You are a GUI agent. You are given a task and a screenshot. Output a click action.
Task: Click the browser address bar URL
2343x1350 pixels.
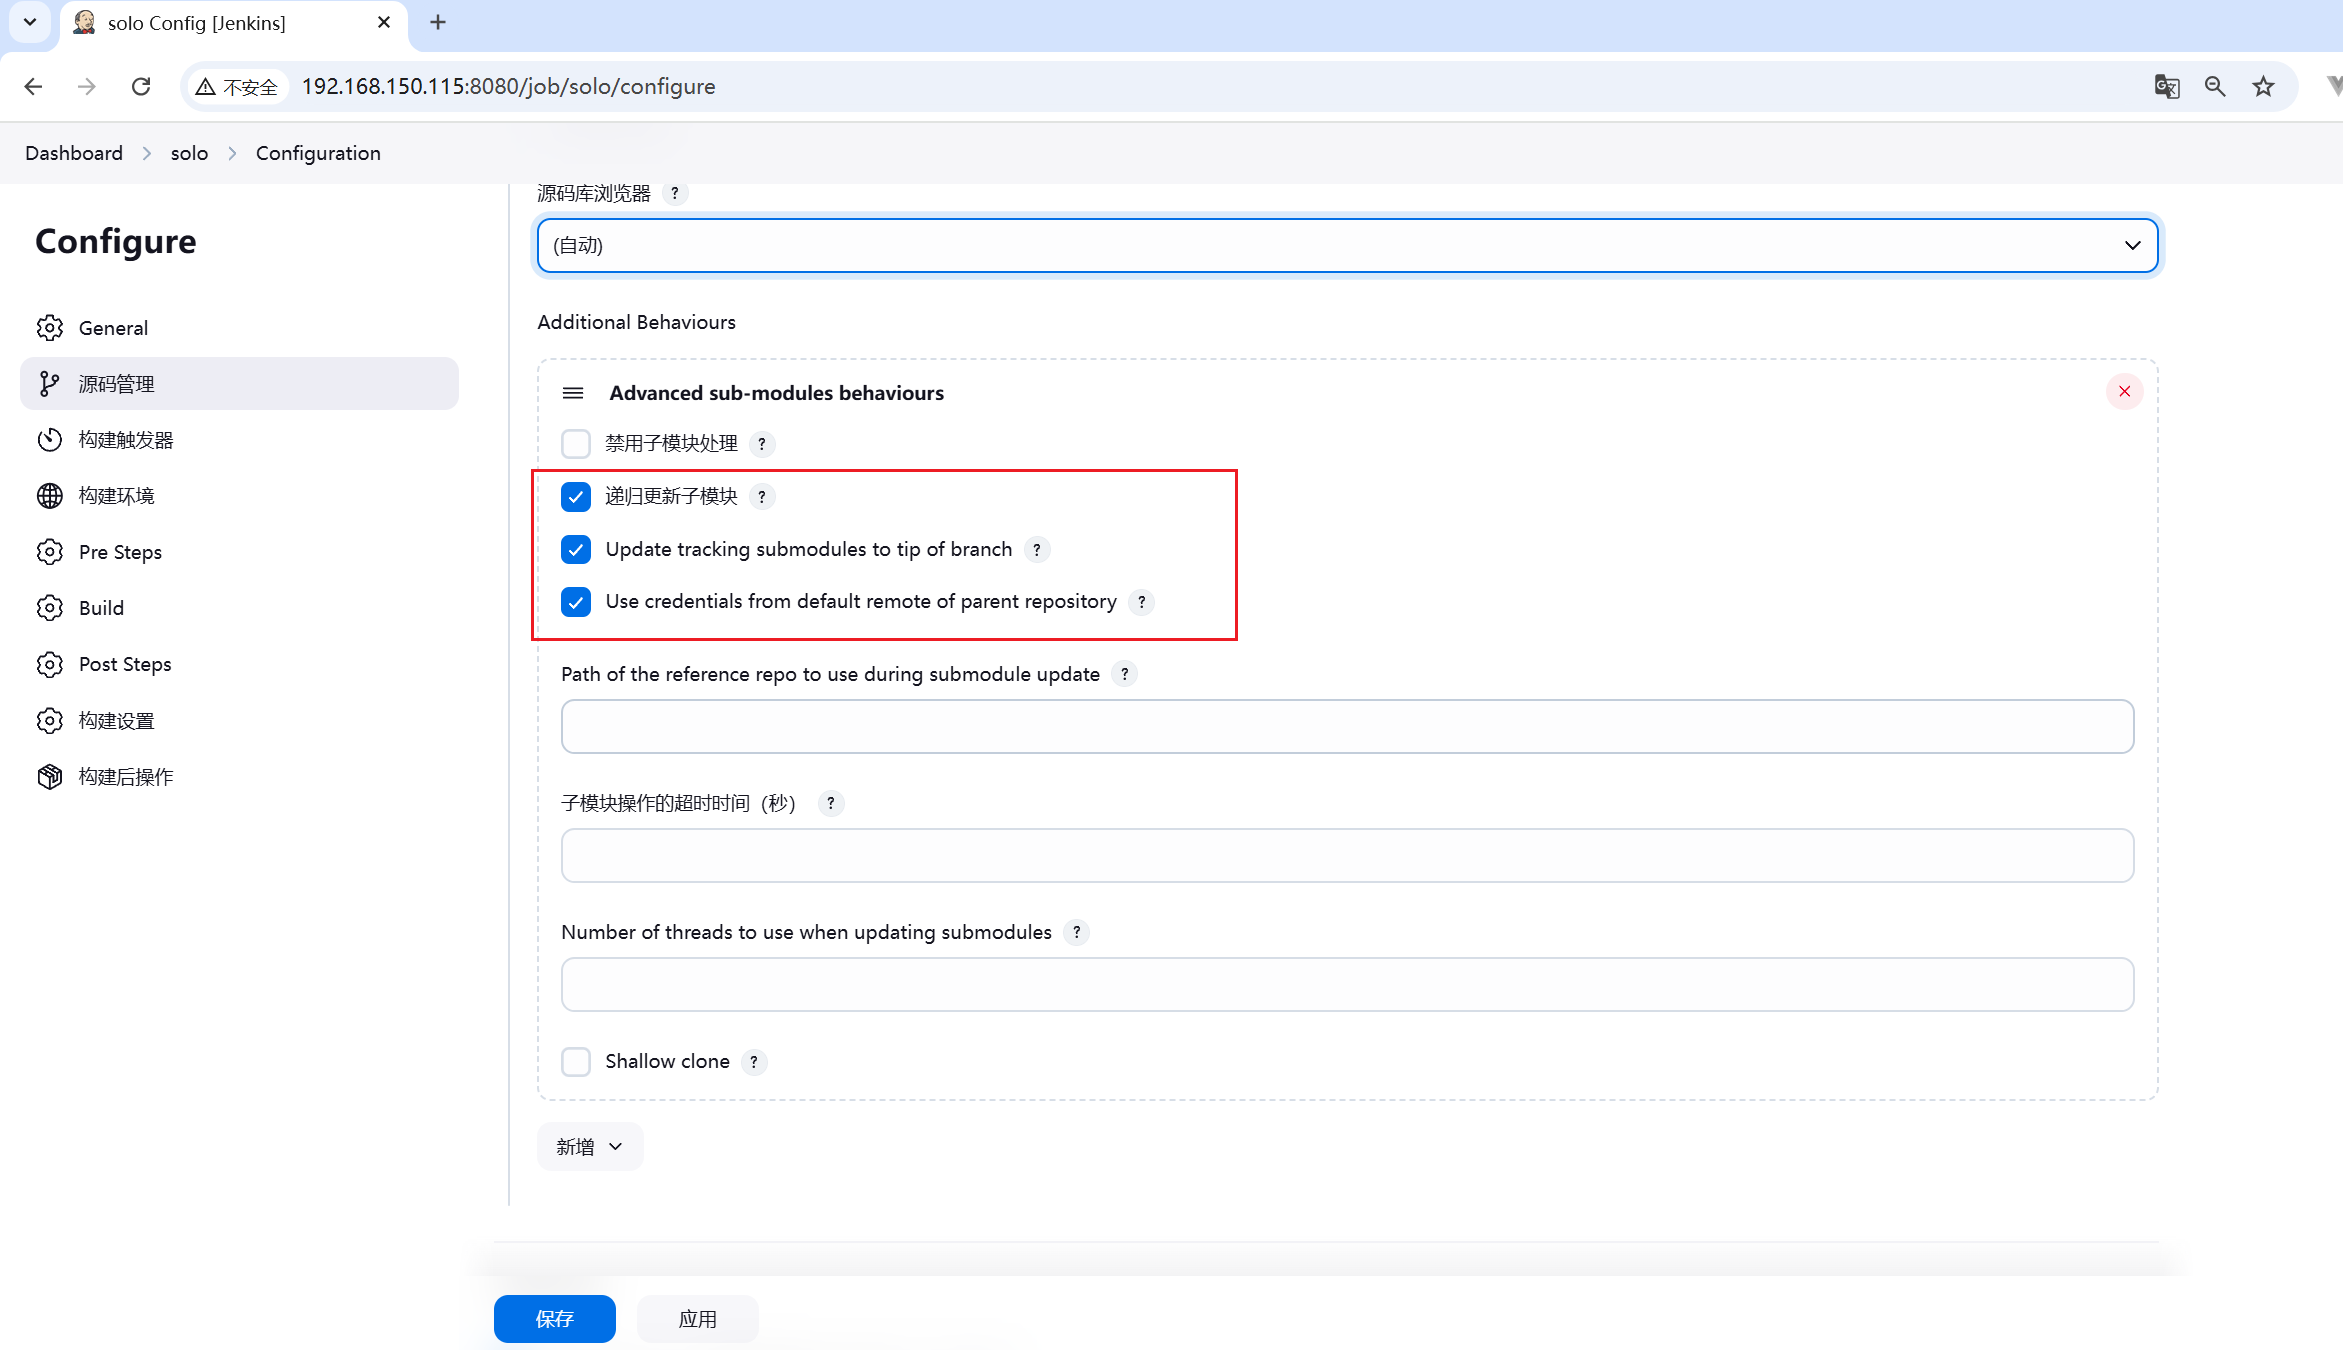coord(508,87)
